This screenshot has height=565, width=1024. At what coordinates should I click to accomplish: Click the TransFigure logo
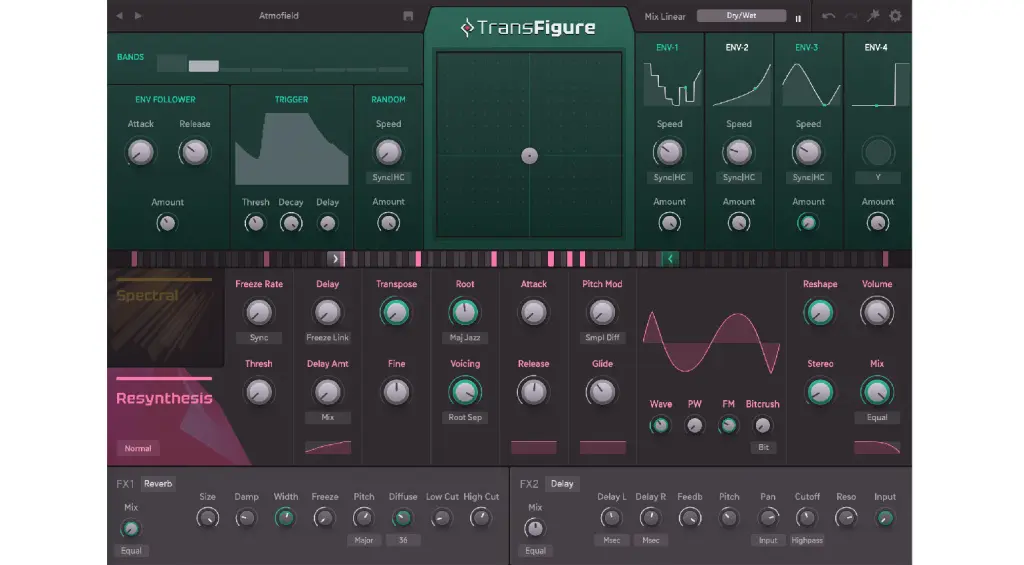point(528,27)
